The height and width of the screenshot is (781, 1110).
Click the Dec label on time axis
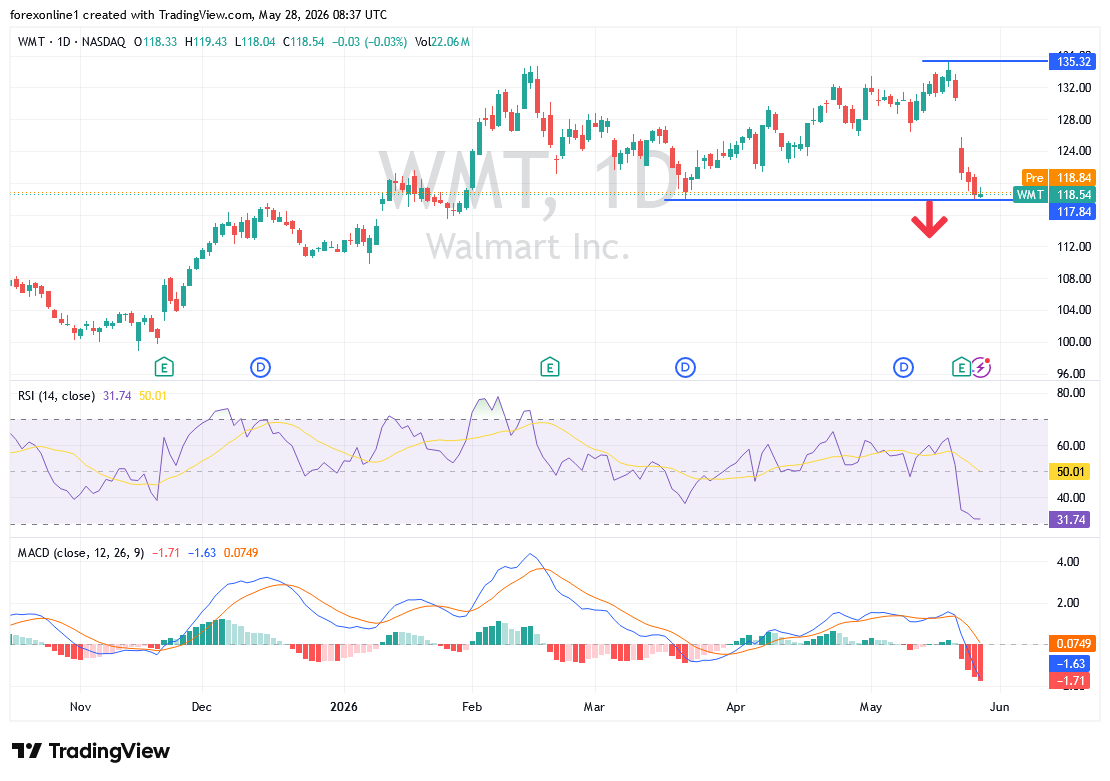pos(202,707)
